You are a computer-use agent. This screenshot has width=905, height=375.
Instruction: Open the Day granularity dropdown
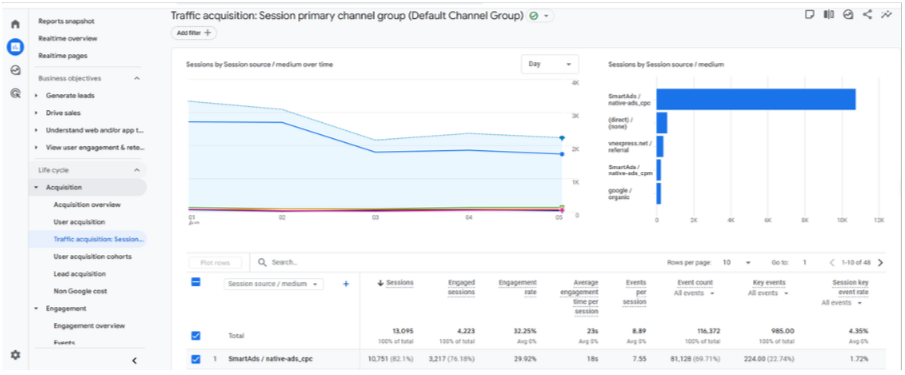tap(549, 64)
